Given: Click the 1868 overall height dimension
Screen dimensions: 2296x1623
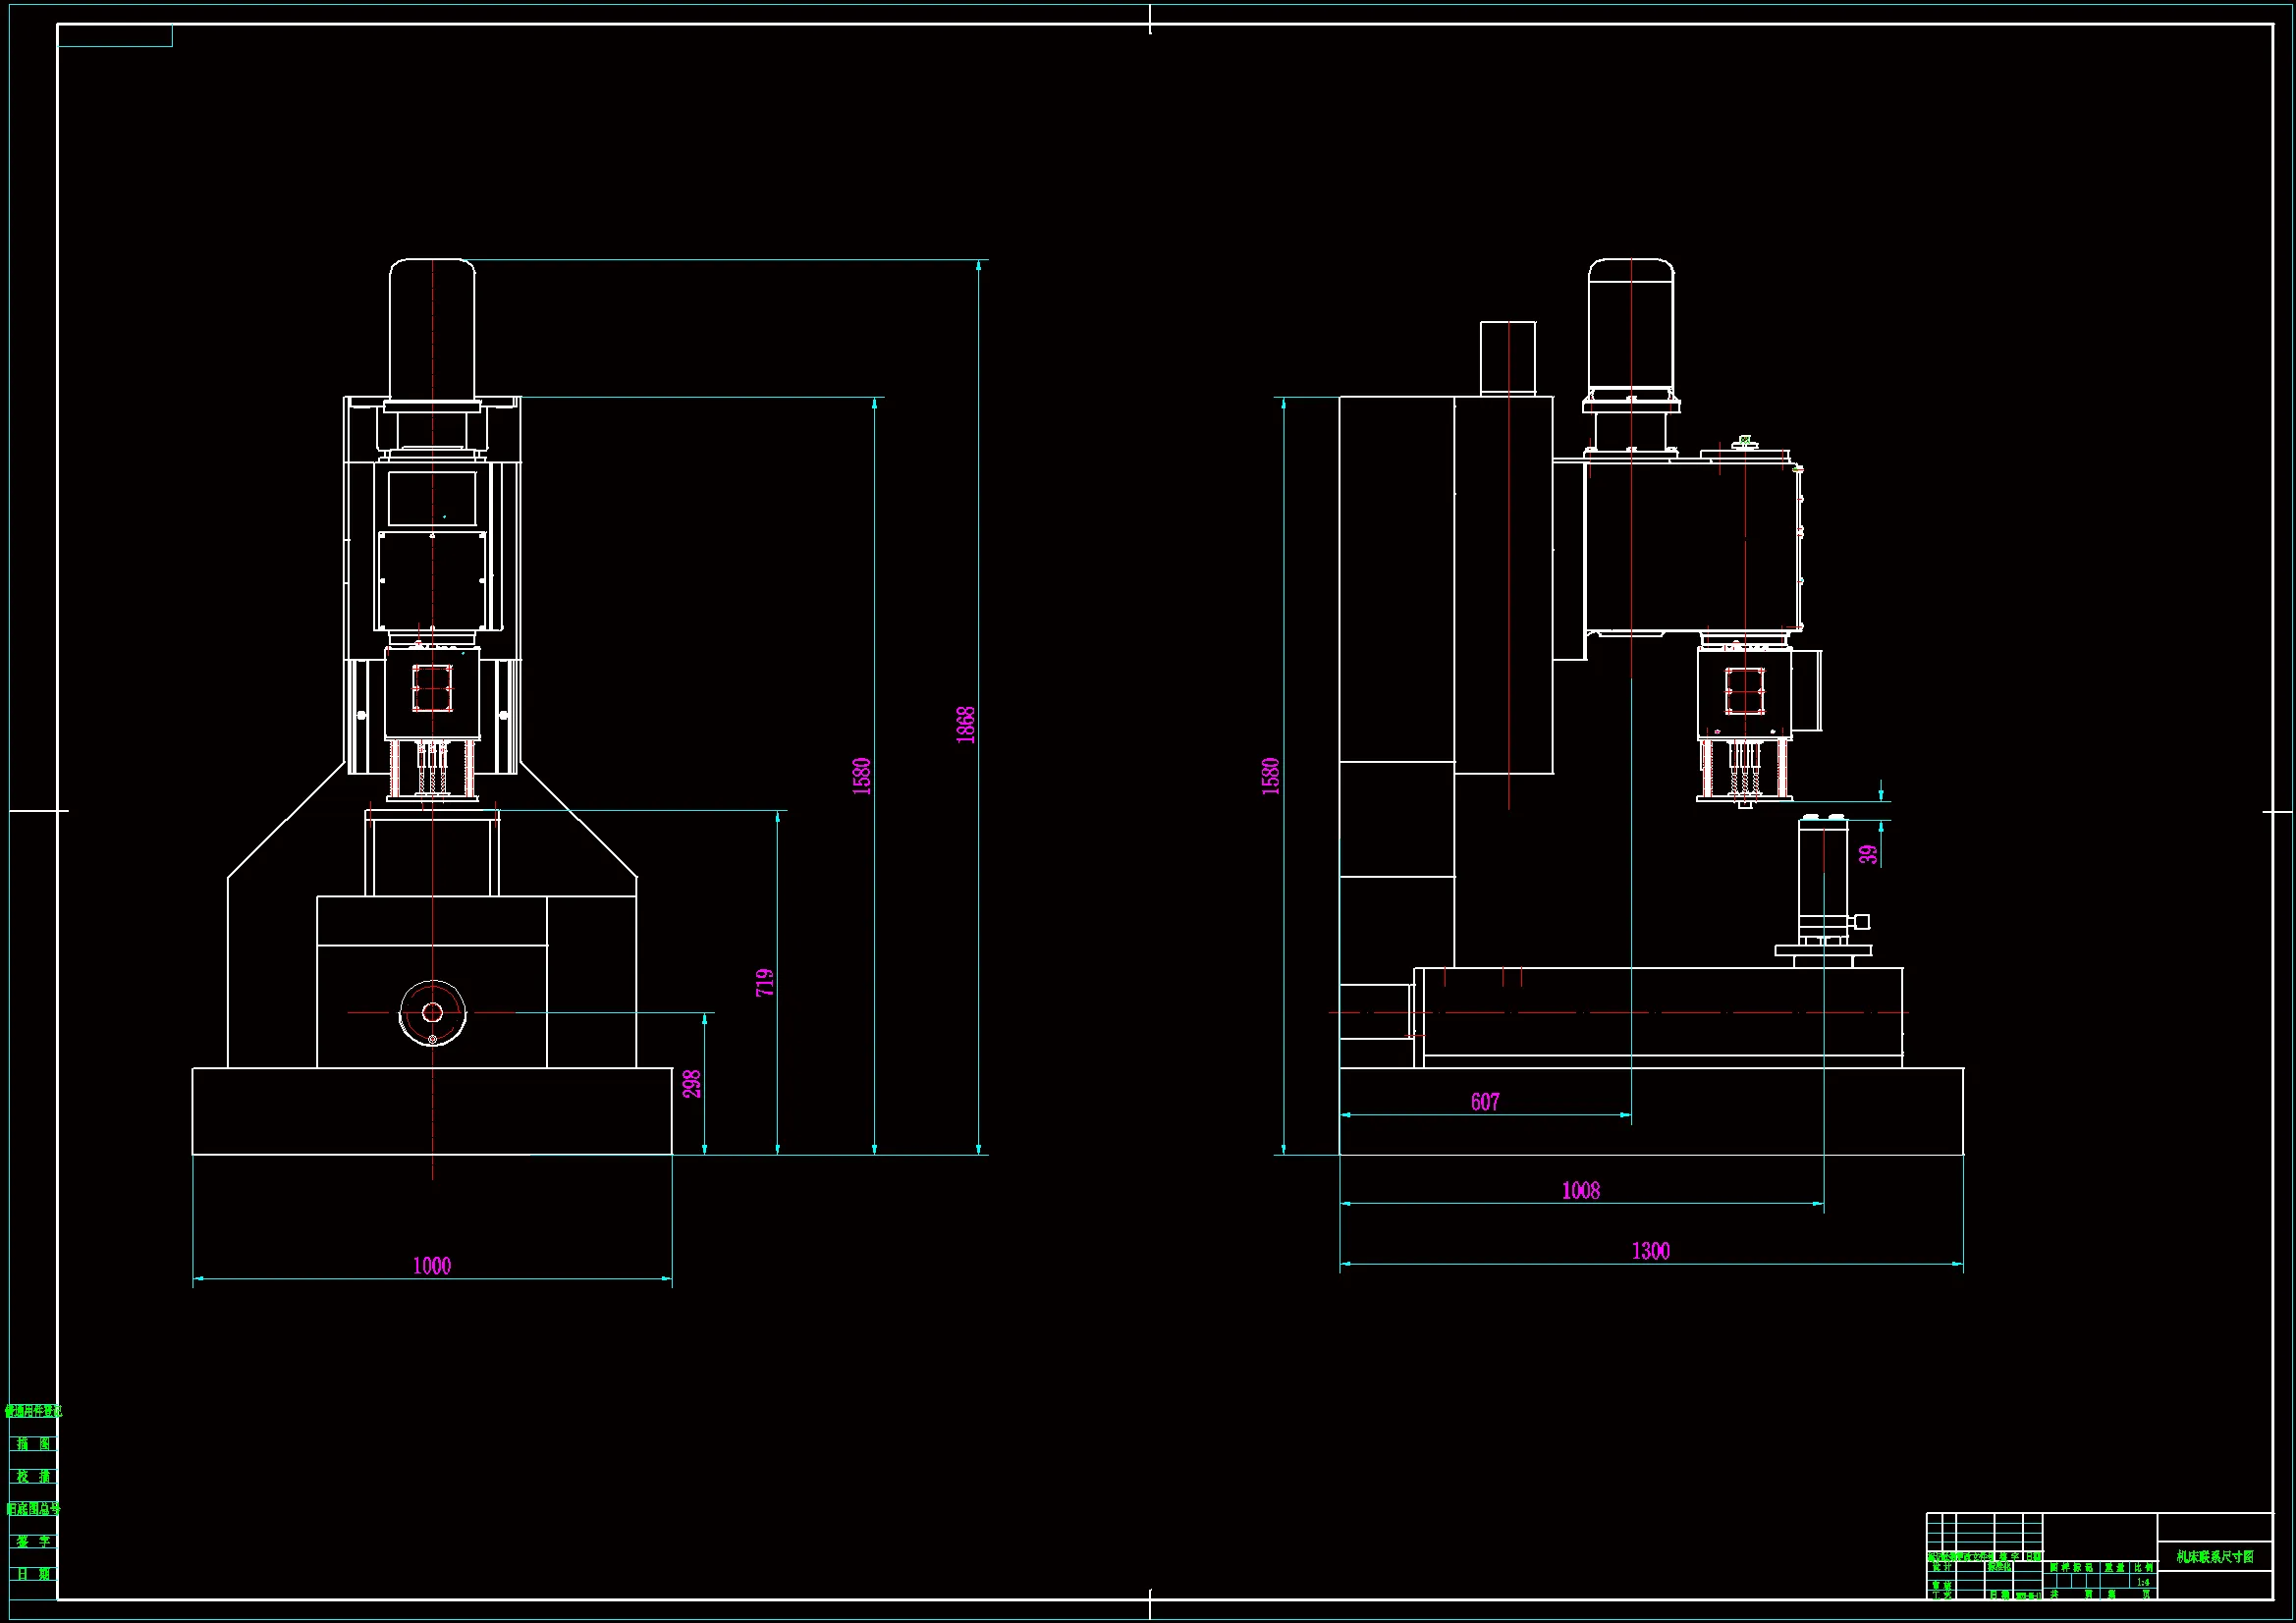Looking at the screenshot, I should 965,725.
